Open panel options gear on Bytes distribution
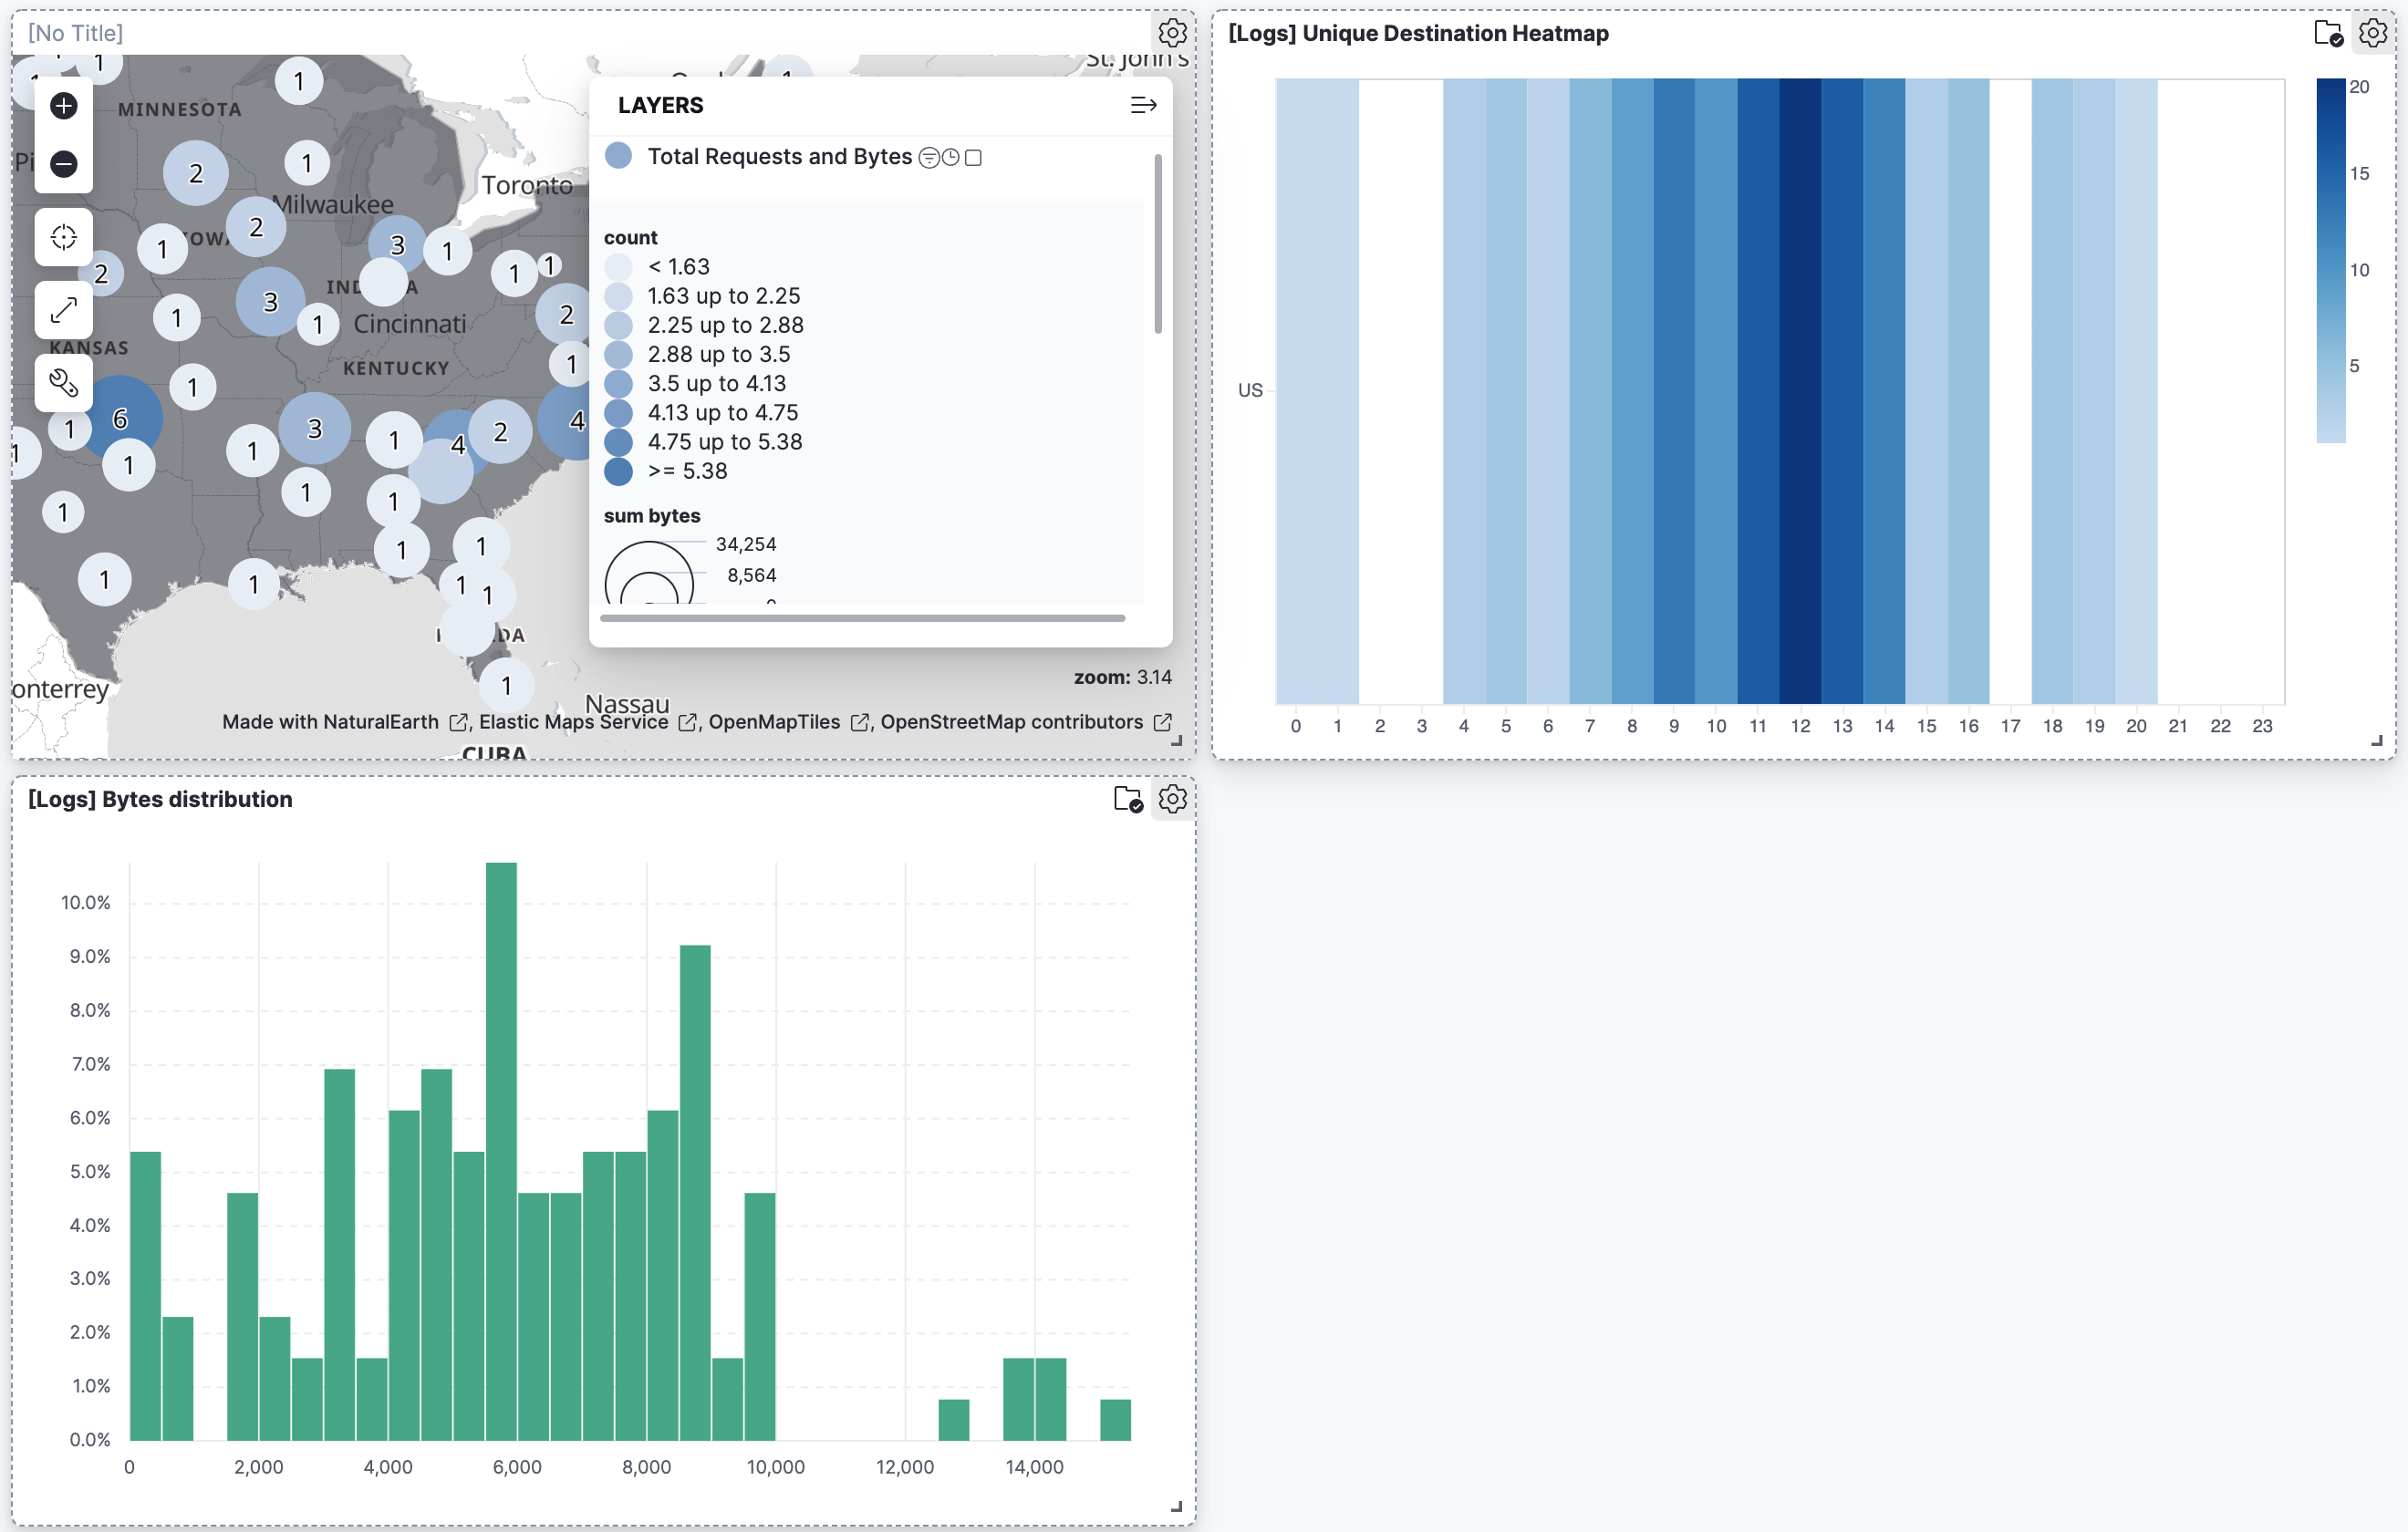 coord(1173,799)
